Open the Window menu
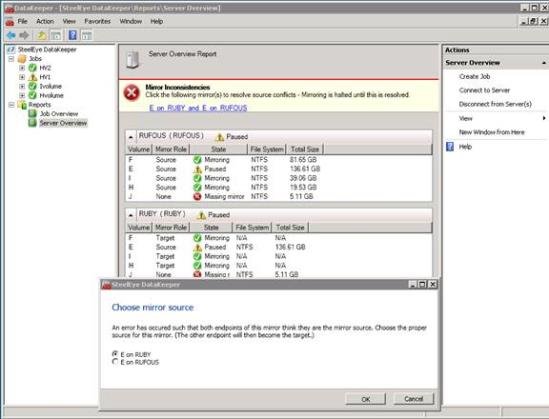549x419 pixels. click(131, 21)
